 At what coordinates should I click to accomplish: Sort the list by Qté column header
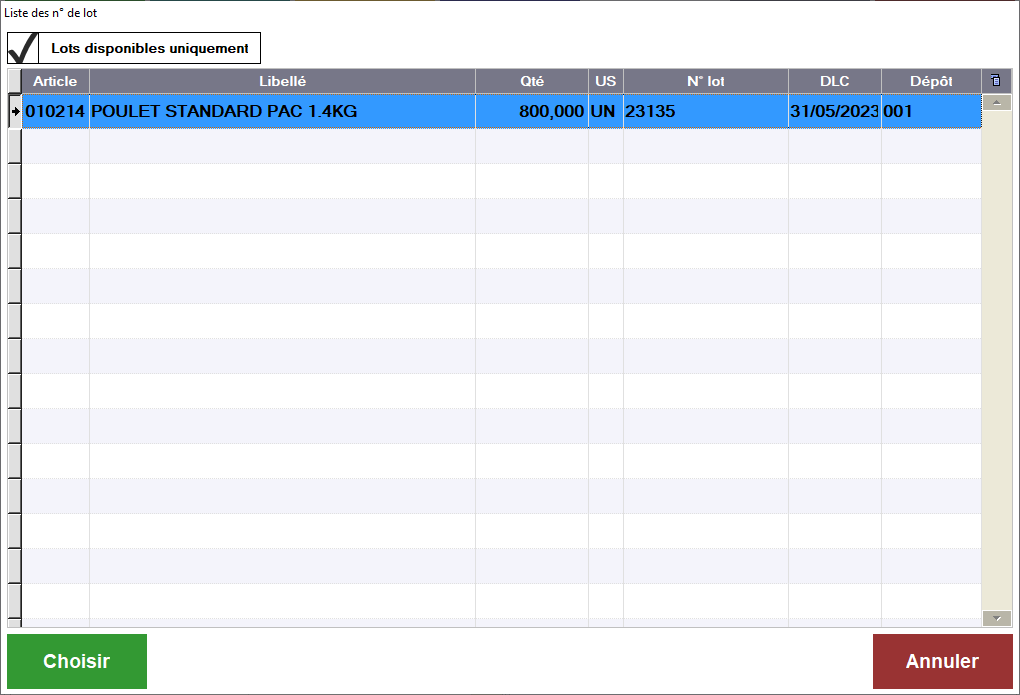click(x=532, y=81)
